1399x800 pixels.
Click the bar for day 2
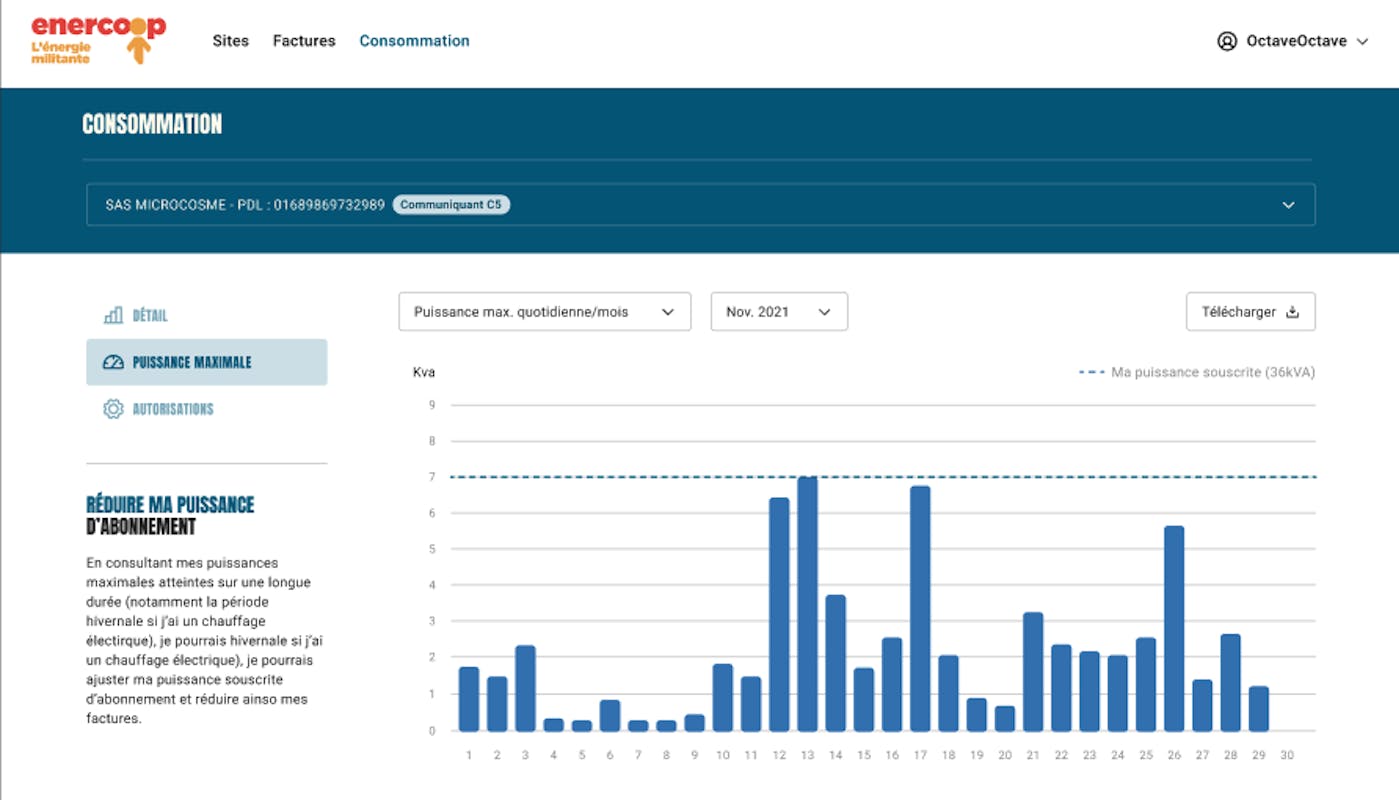497,704
